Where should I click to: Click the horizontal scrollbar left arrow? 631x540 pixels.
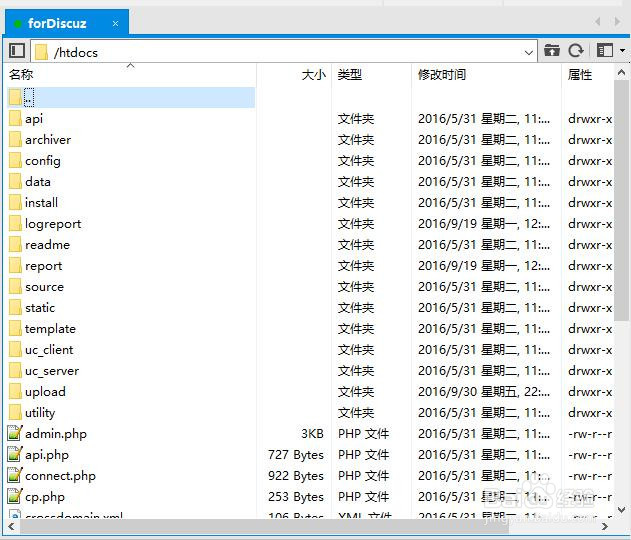point(11,526)
